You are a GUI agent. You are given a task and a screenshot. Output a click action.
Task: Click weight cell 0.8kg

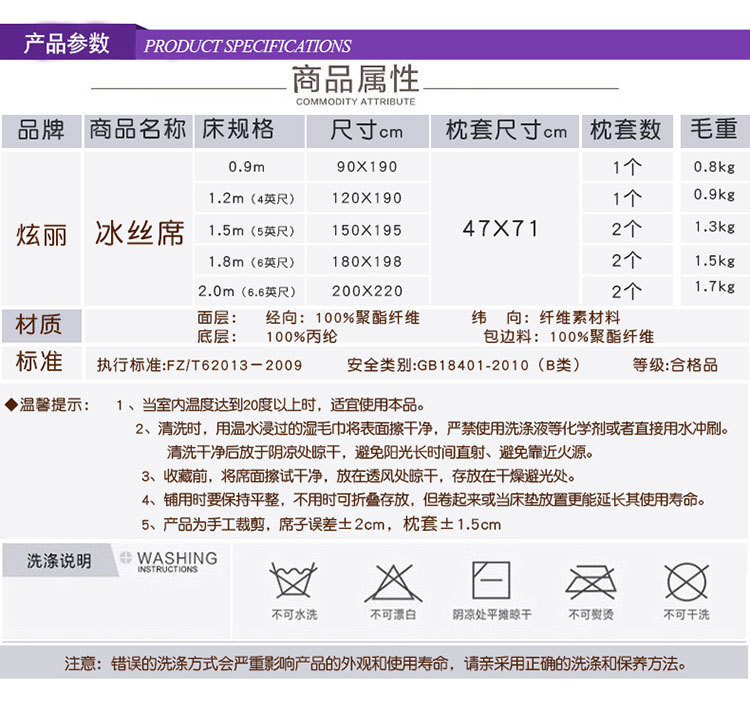tap(715, 166)
